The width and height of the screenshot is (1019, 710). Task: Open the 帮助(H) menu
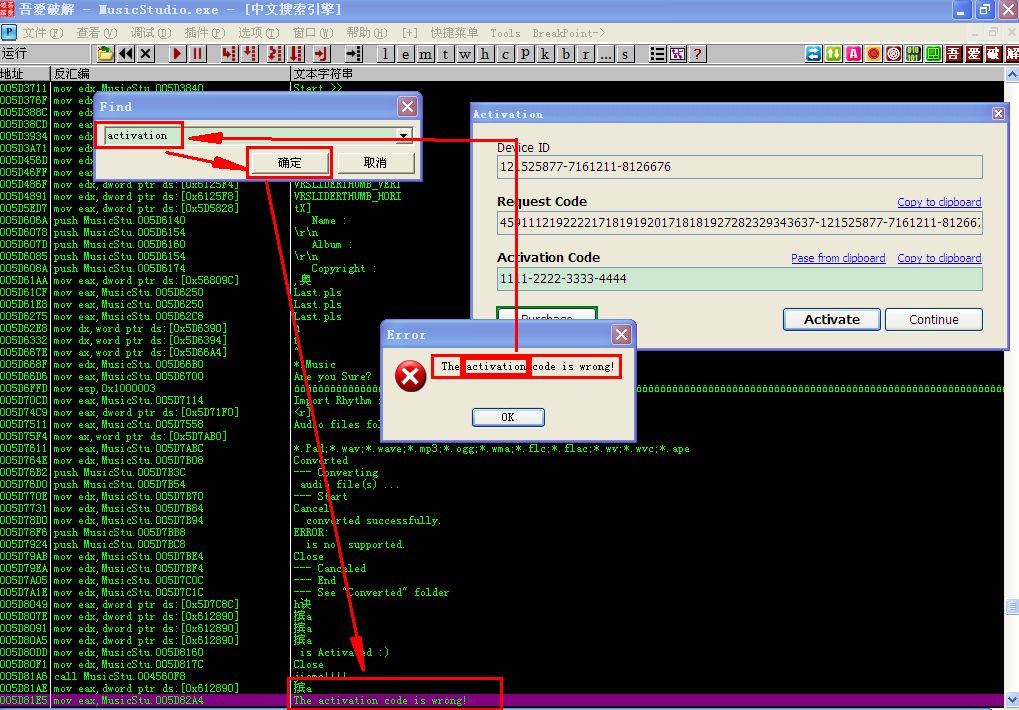click(367, 32)
